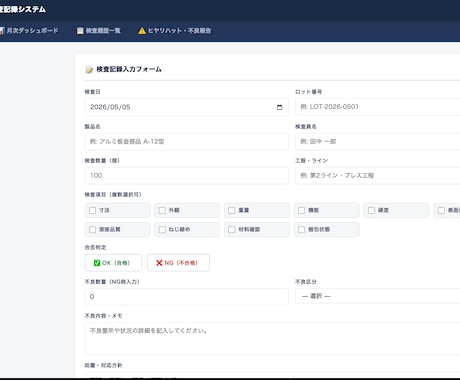Click the 不良数量（NG時入力）field
Viewport: 460px width, 380px height.
click(x=187, y=297)
